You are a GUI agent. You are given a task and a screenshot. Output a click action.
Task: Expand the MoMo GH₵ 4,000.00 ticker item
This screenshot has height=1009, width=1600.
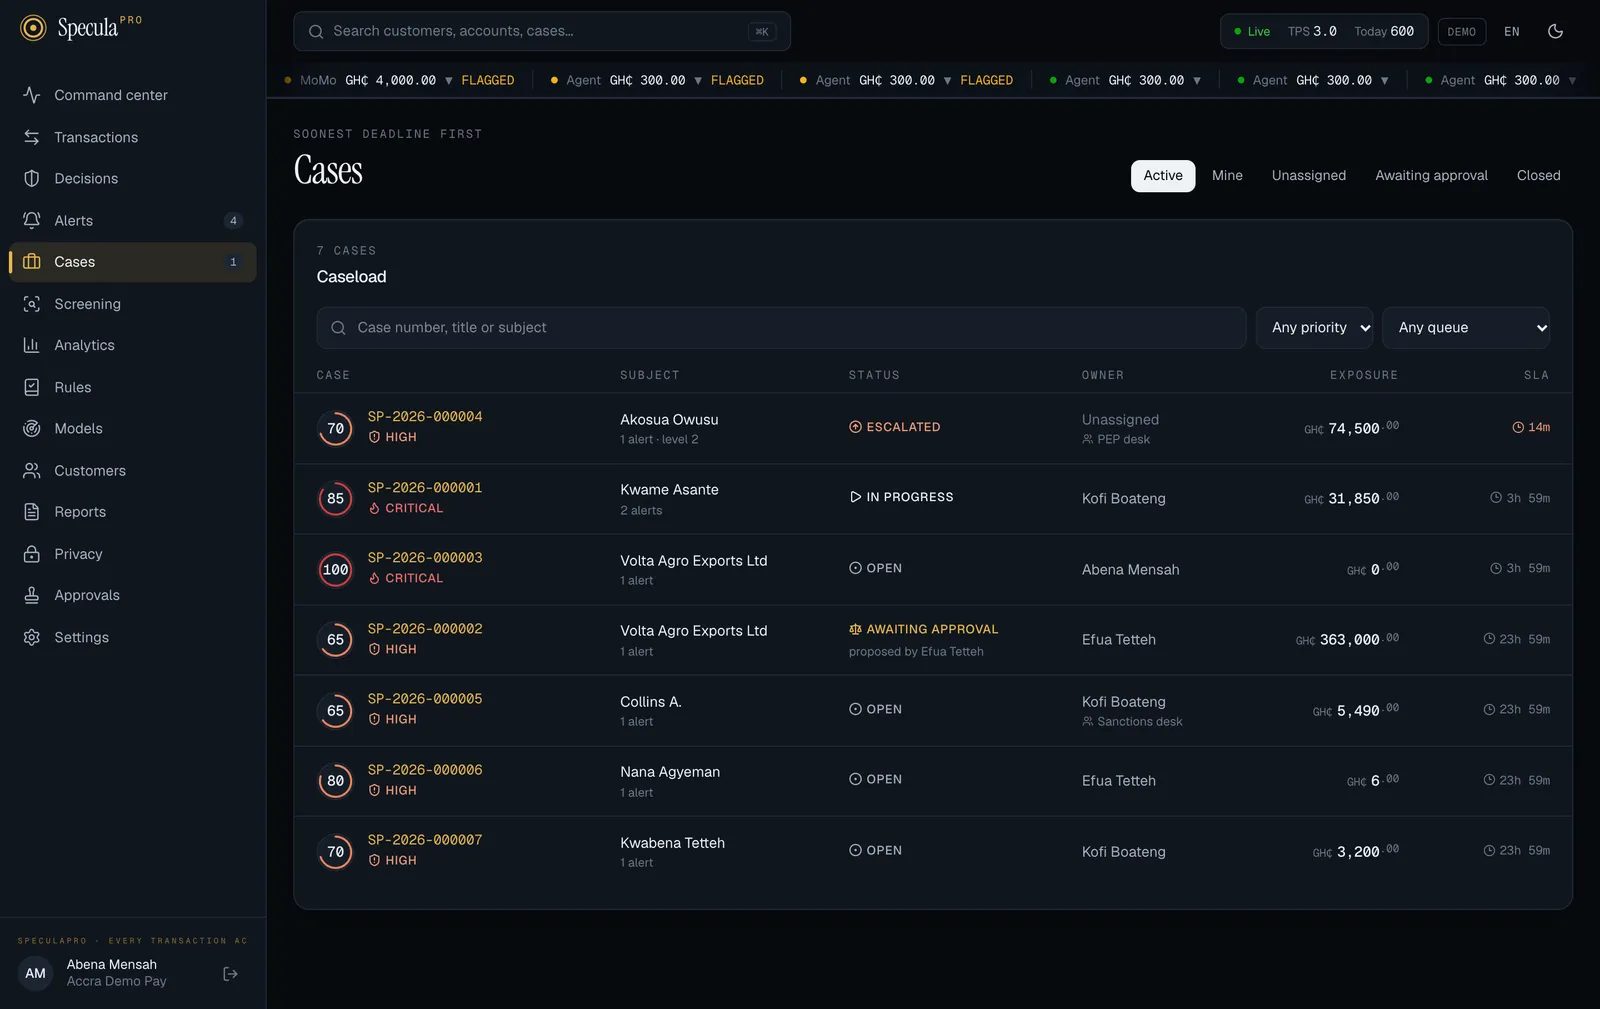(x=399, y=80)
